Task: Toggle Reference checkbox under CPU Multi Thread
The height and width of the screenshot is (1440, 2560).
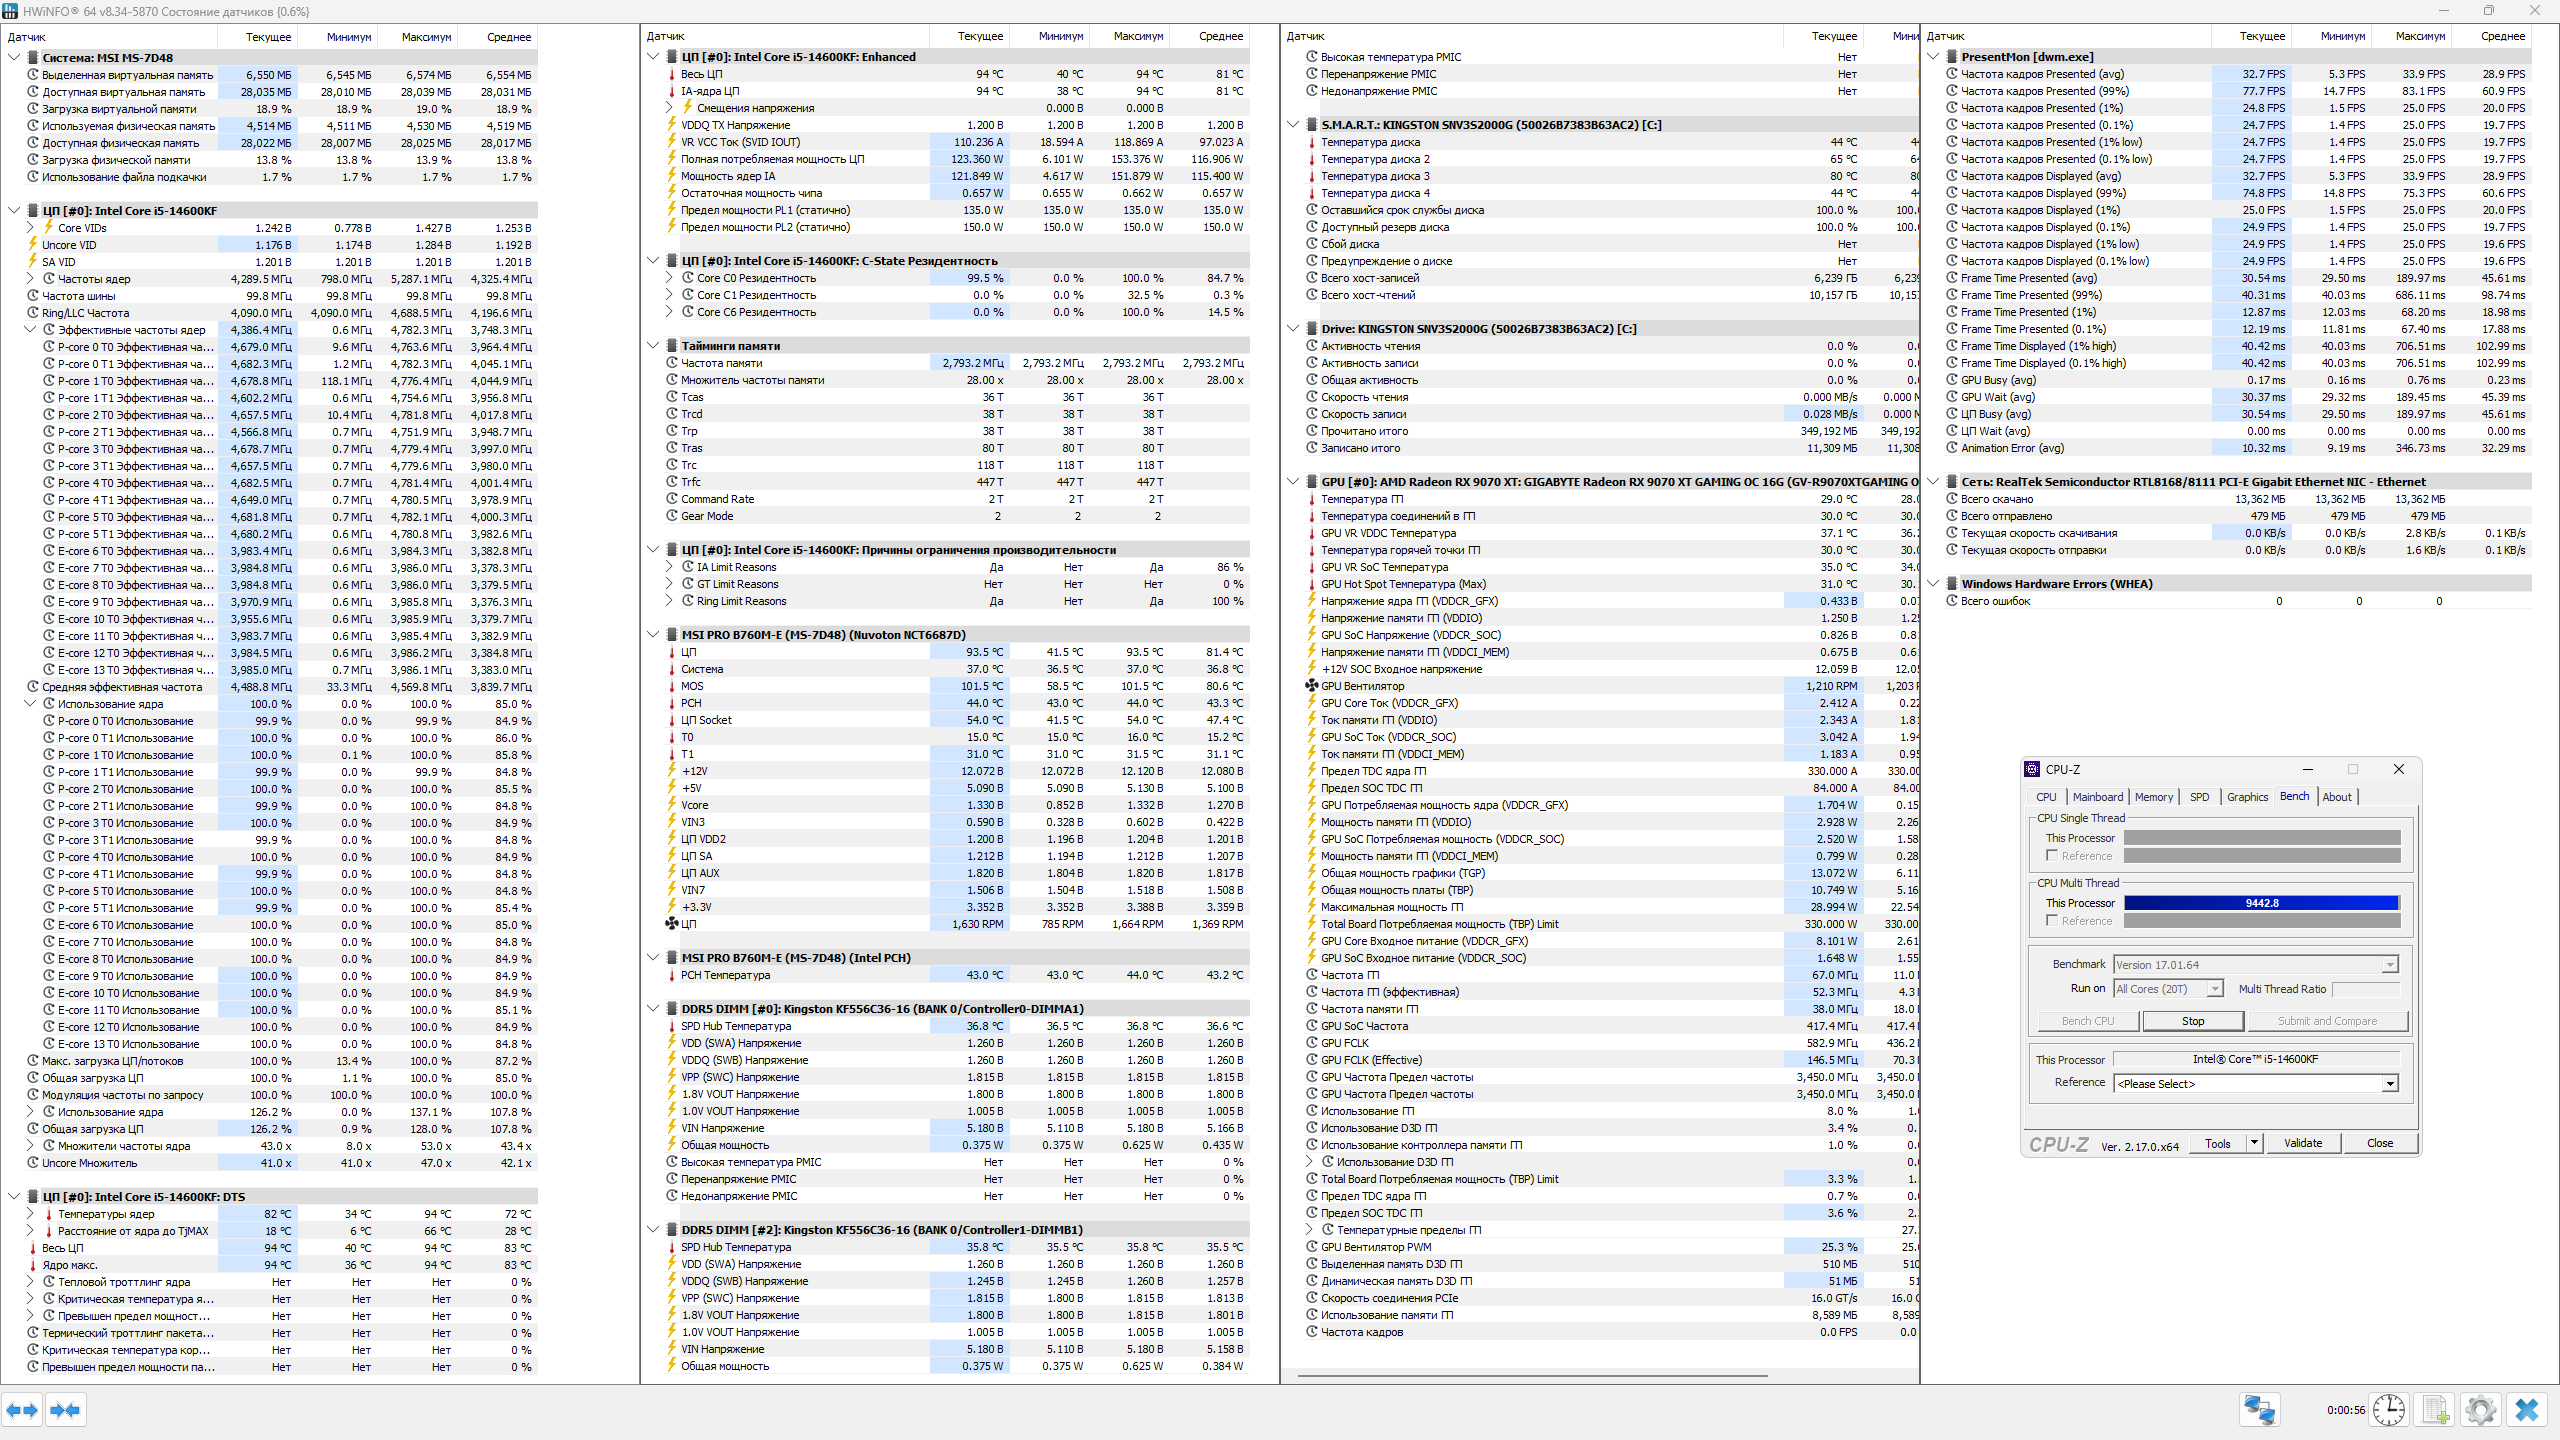Action: (x=2052, y=921)
